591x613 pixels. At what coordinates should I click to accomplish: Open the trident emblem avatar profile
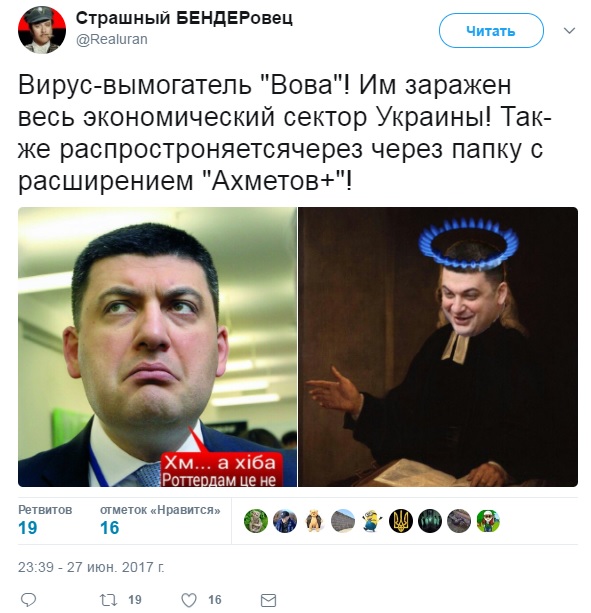[x=401, y=521]
